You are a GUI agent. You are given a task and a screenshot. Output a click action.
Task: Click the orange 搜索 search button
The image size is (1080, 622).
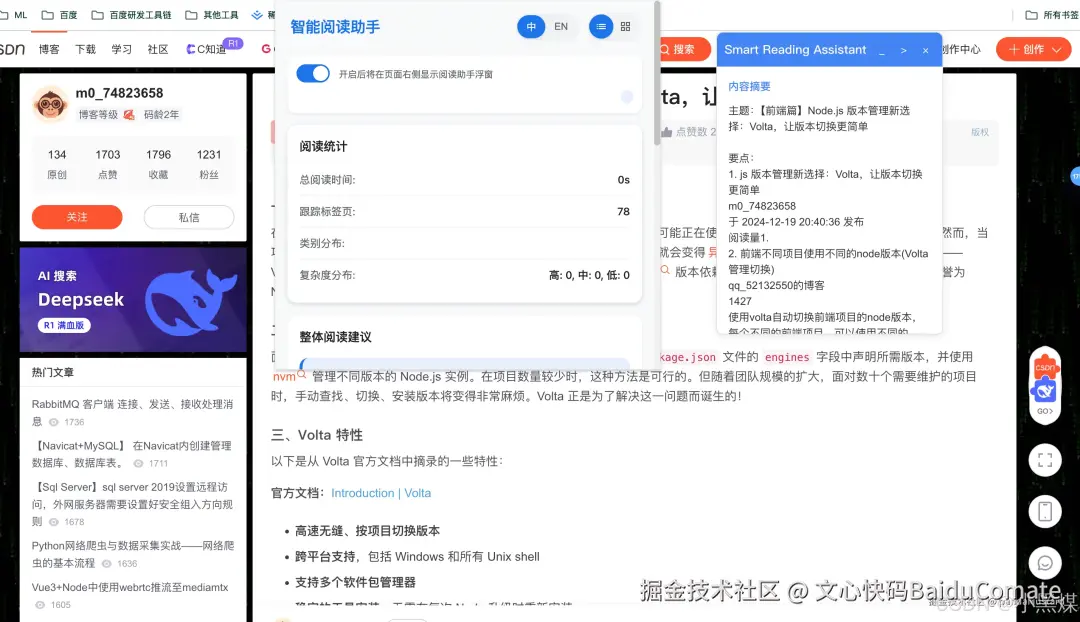684,50
